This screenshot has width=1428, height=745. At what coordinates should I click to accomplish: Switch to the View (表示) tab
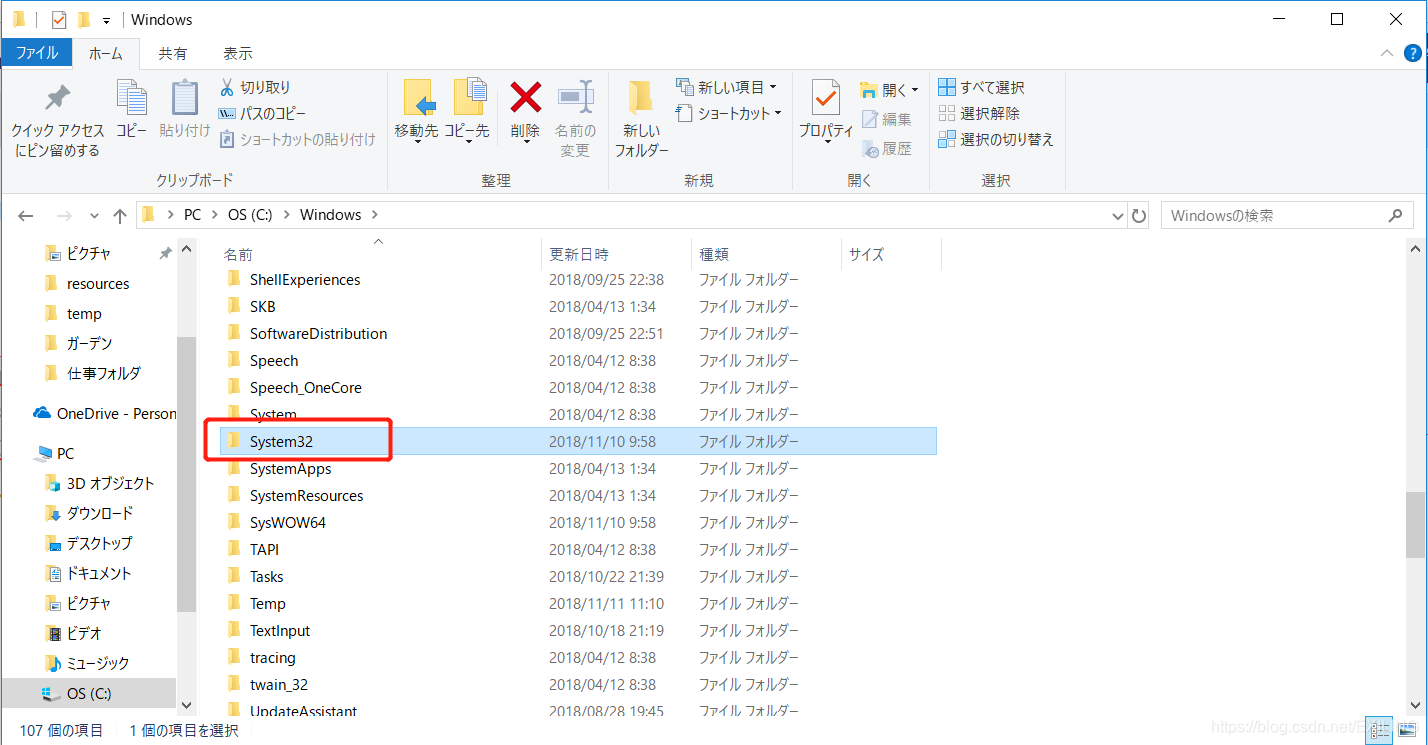tap(237, 53)
